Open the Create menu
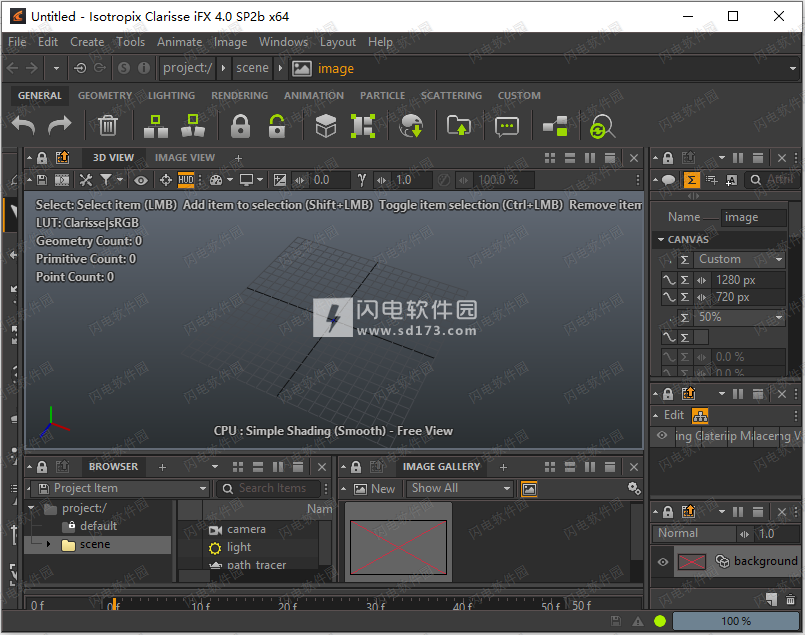 [87, 42]
